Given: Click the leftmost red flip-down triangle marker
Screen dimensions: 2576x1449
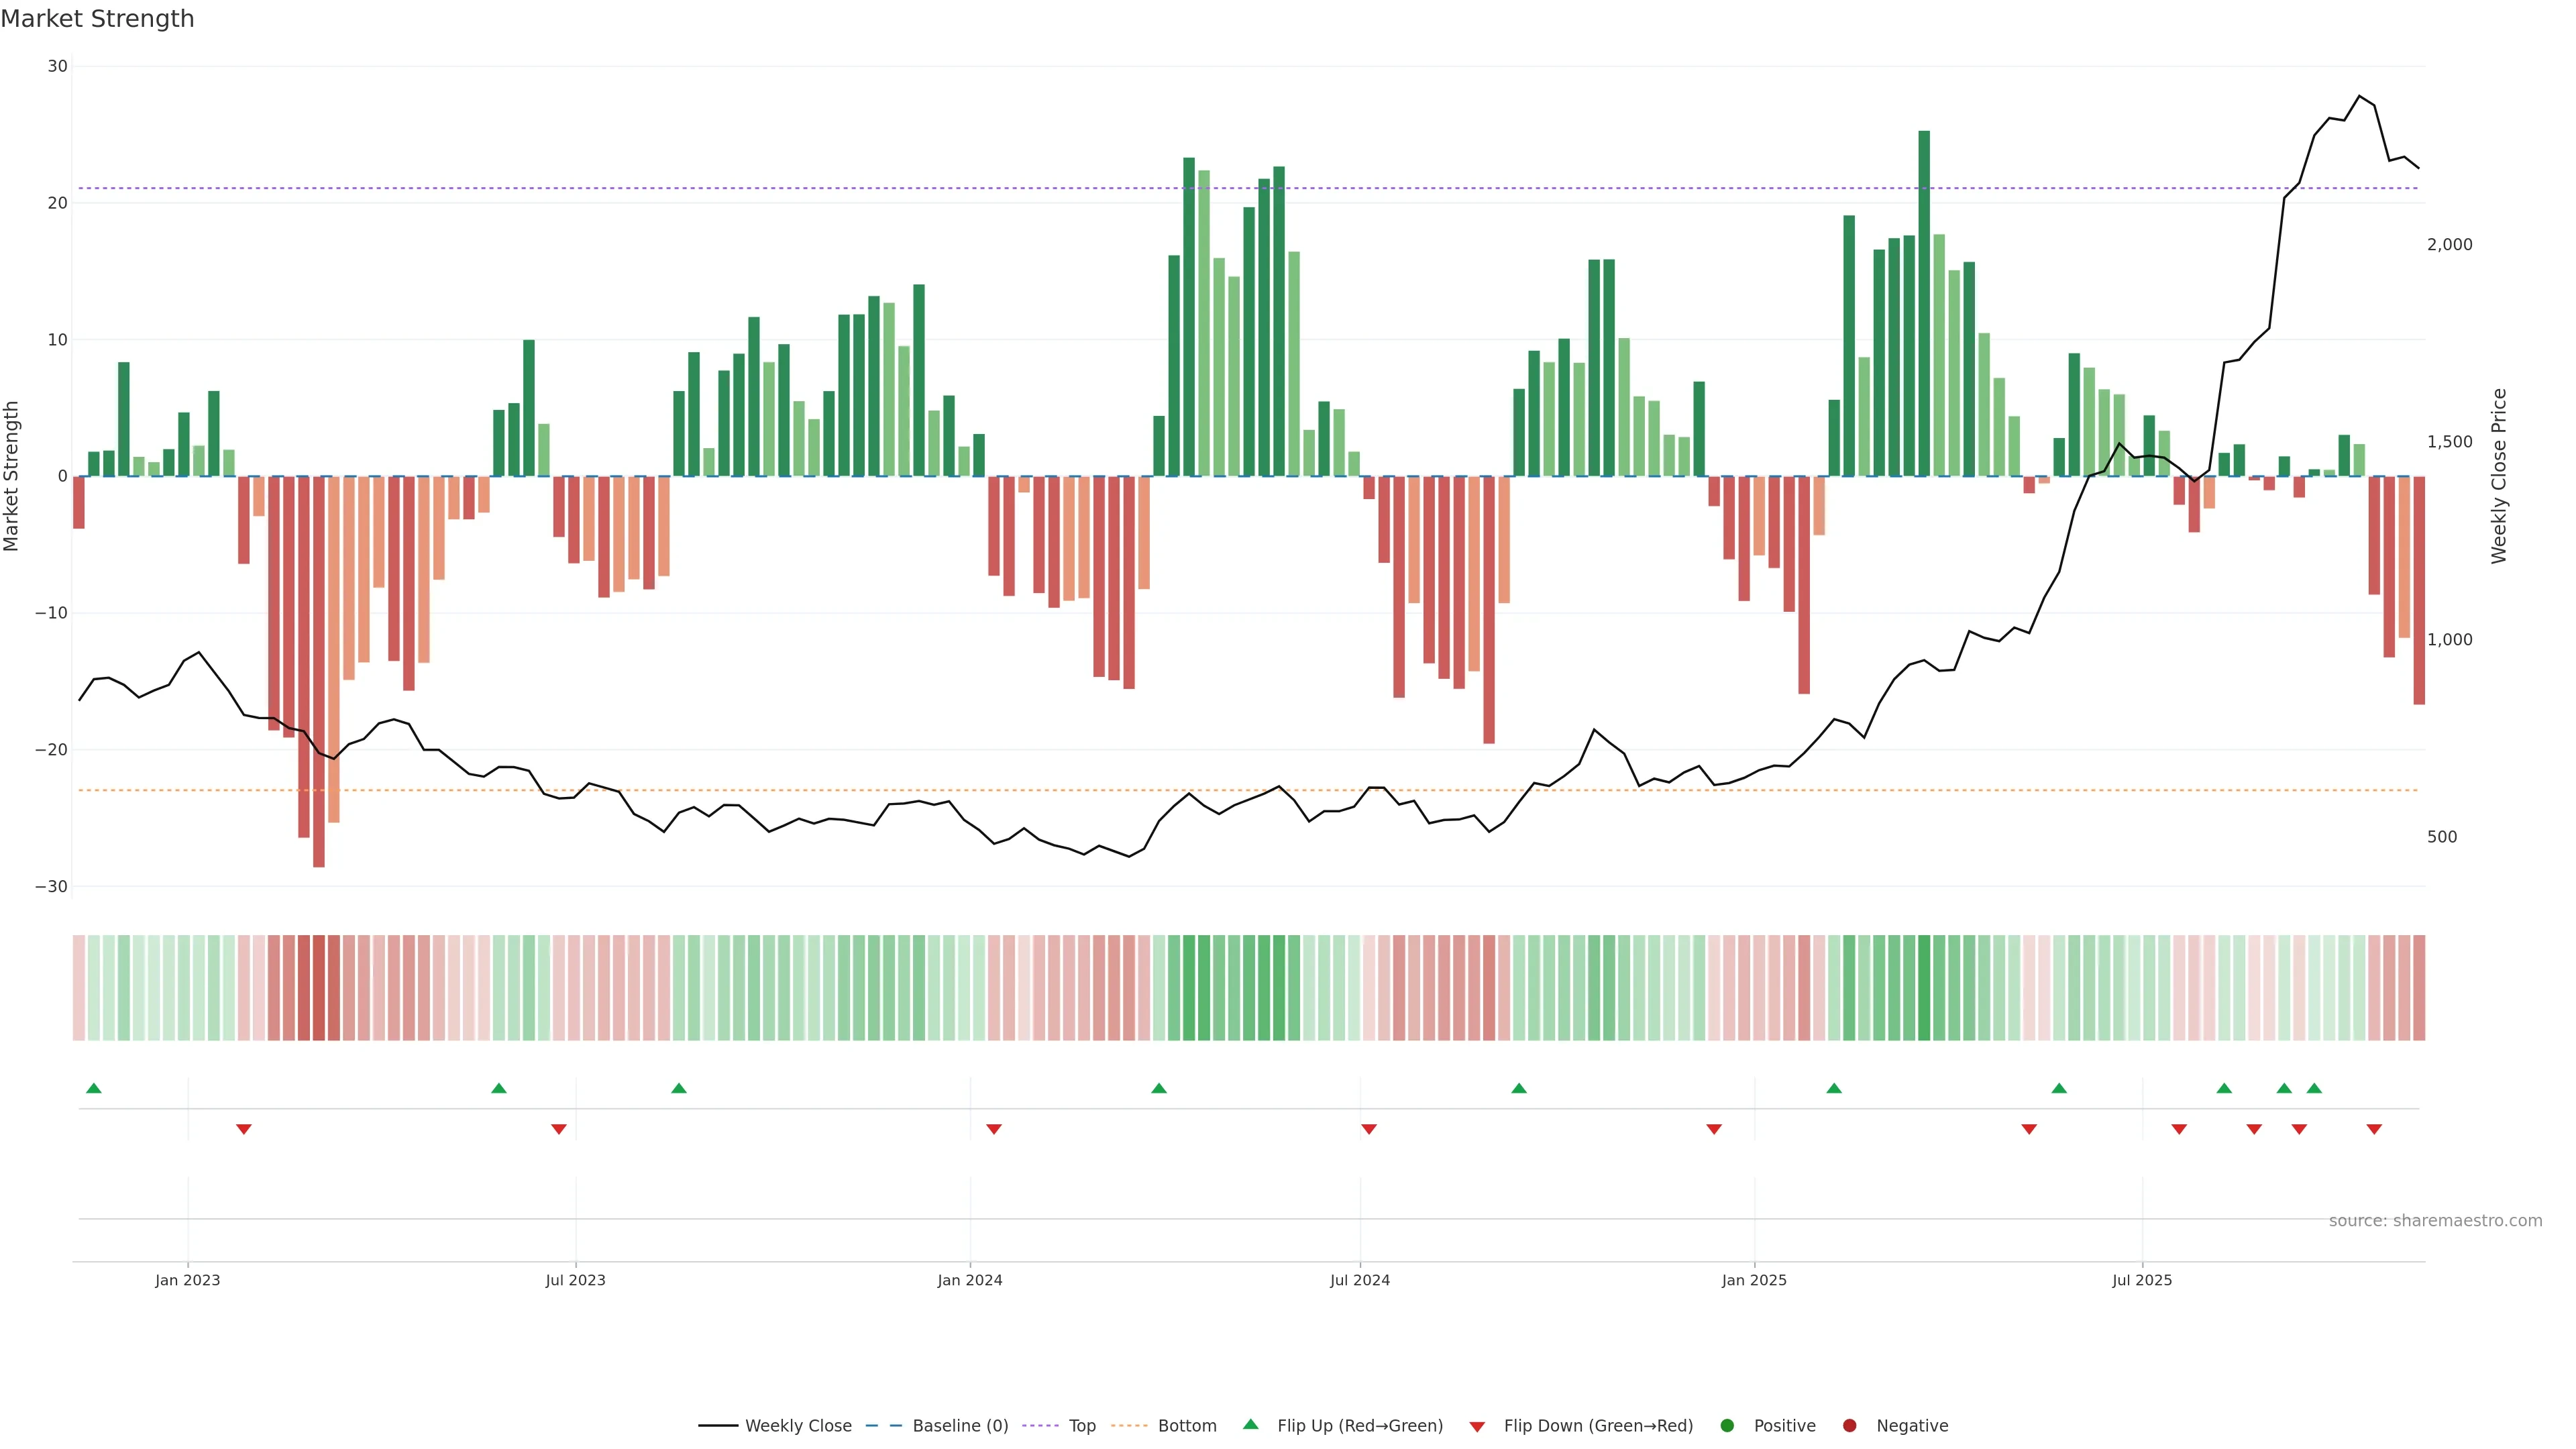Looking at the screenshot, I should 244,1129.
